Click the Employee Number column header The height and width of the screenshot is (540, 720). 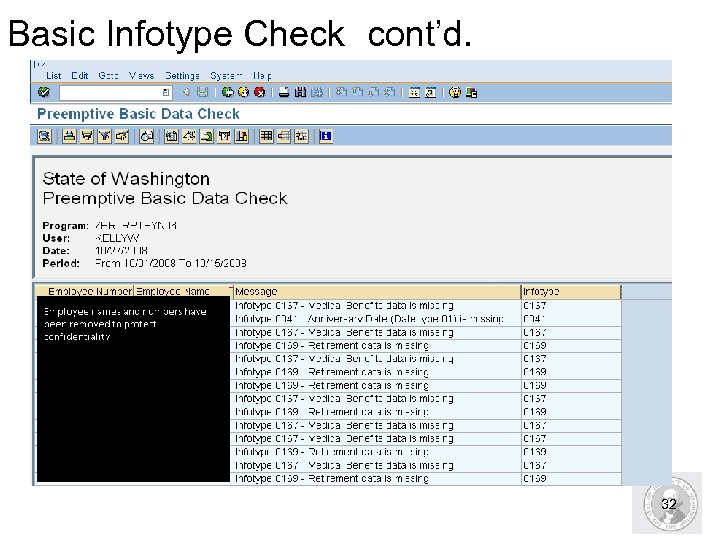tap(85, 292)
